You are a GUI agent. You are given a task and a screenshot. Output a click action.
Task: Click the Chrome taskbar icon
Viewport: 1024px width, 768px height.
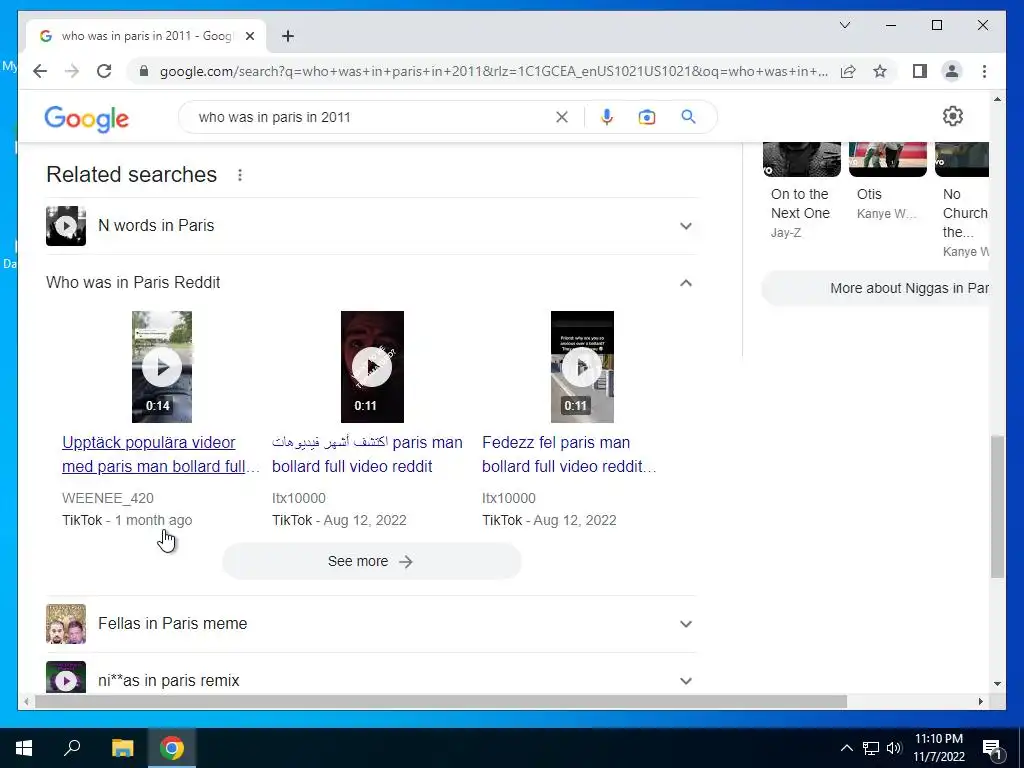click(172, 748)
